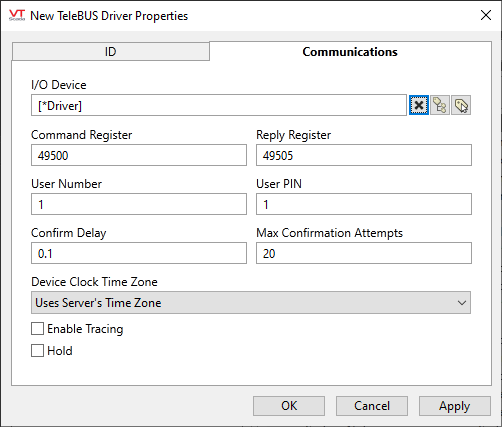Click into the Reply Register field with 49505
Viewport: 502px width, 427px height.
pyautogui.click(x=364, y=155)
